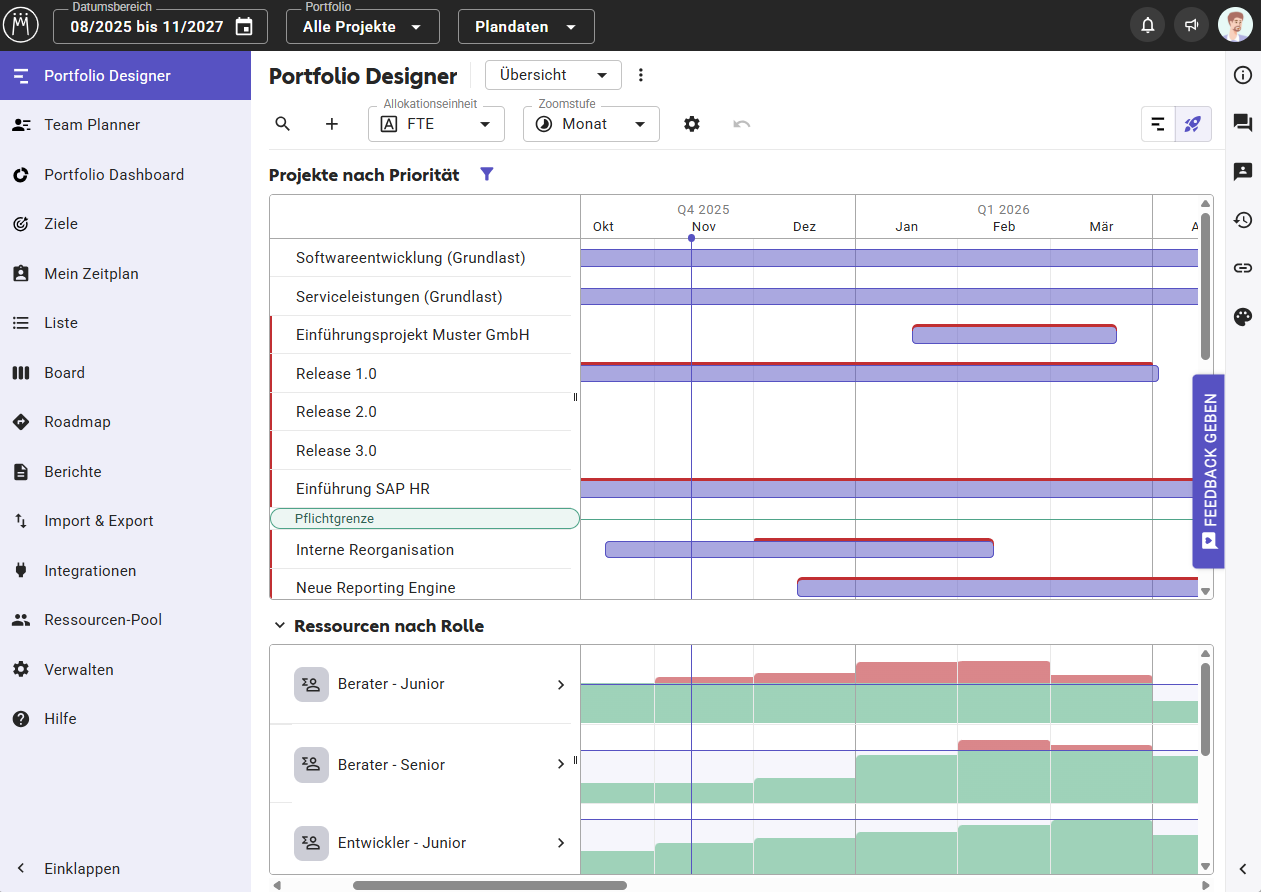The height and width of the screenshot is (892, 1261).
Task: Open settings gear in the designer toolbar
Action: coord(692,124)
